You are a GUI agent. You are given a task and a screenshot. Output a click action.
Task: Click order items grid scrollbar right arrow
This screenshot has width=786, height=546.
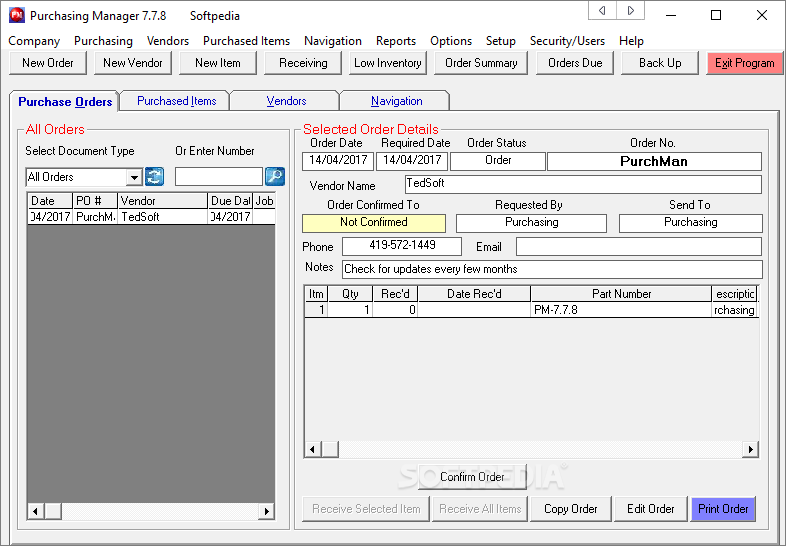750,449
